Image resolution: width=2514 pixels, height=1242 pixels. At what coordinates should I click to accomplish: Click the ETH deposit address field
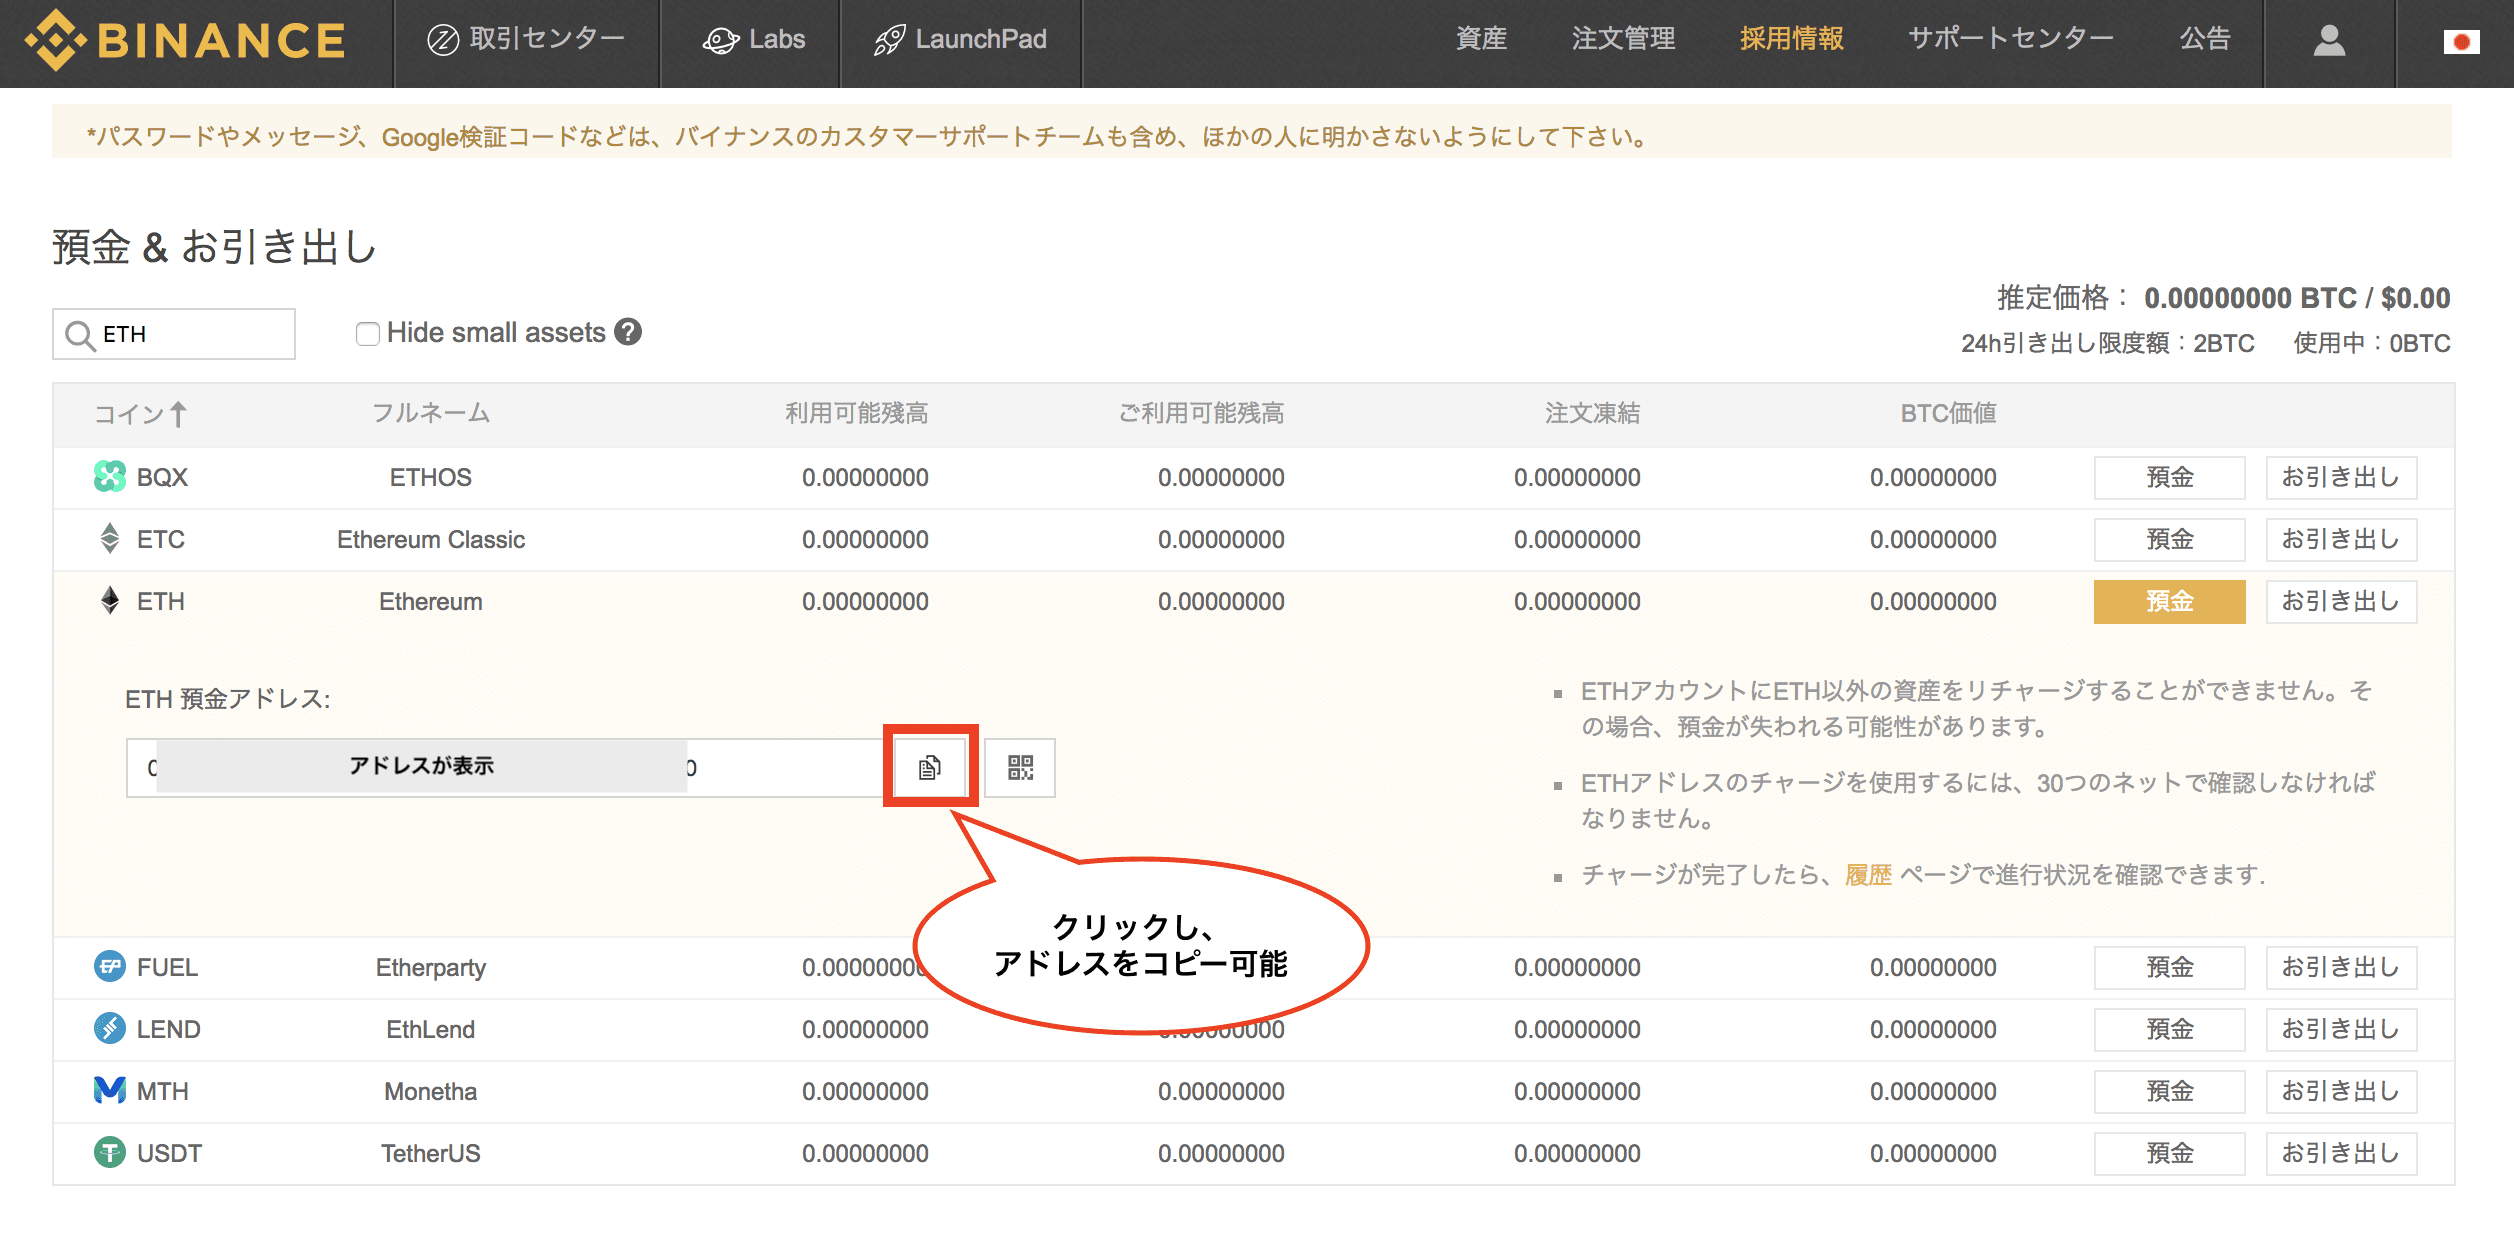pyautogui.click(x=500, y=767)
